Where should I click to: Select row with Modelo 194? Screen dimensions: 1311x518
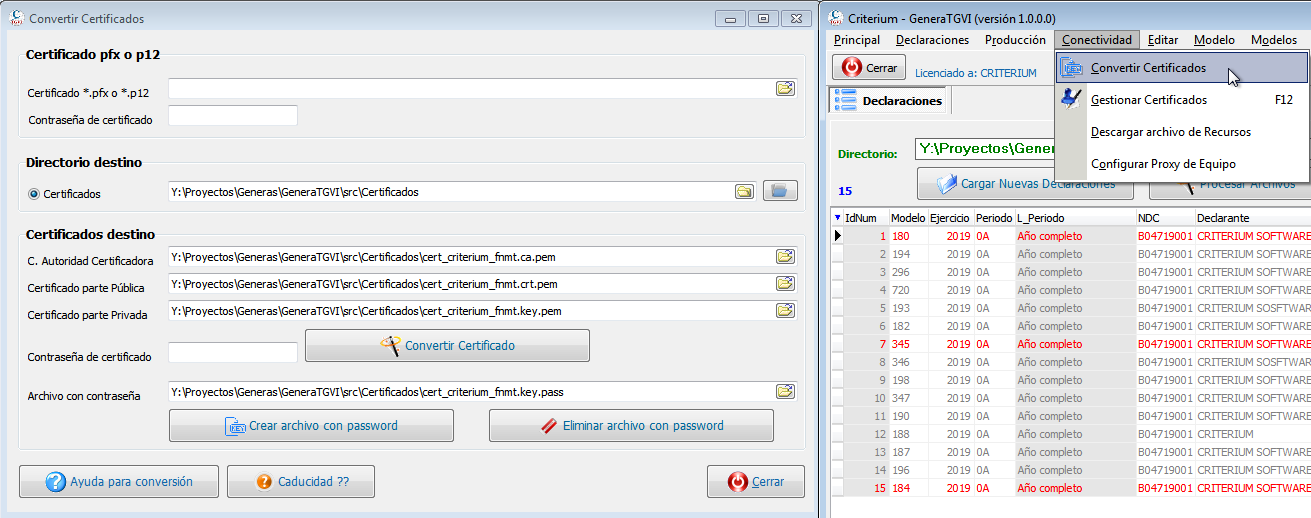1071,254
